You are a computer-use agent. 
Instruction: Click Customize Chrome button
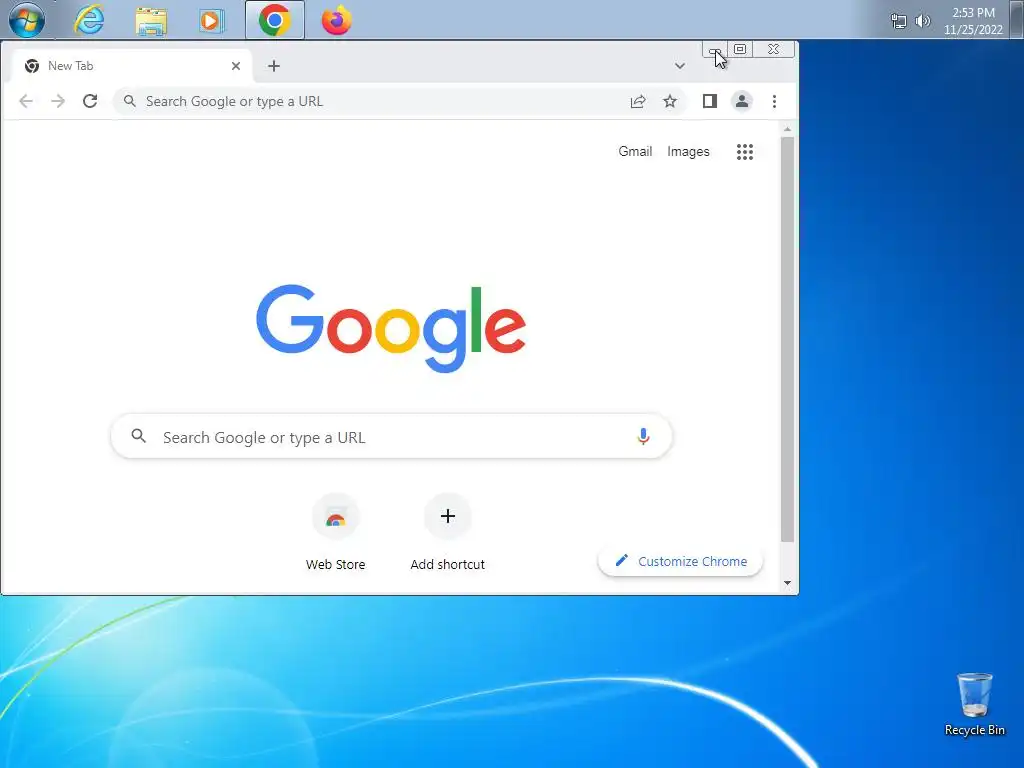click(680, 561)
